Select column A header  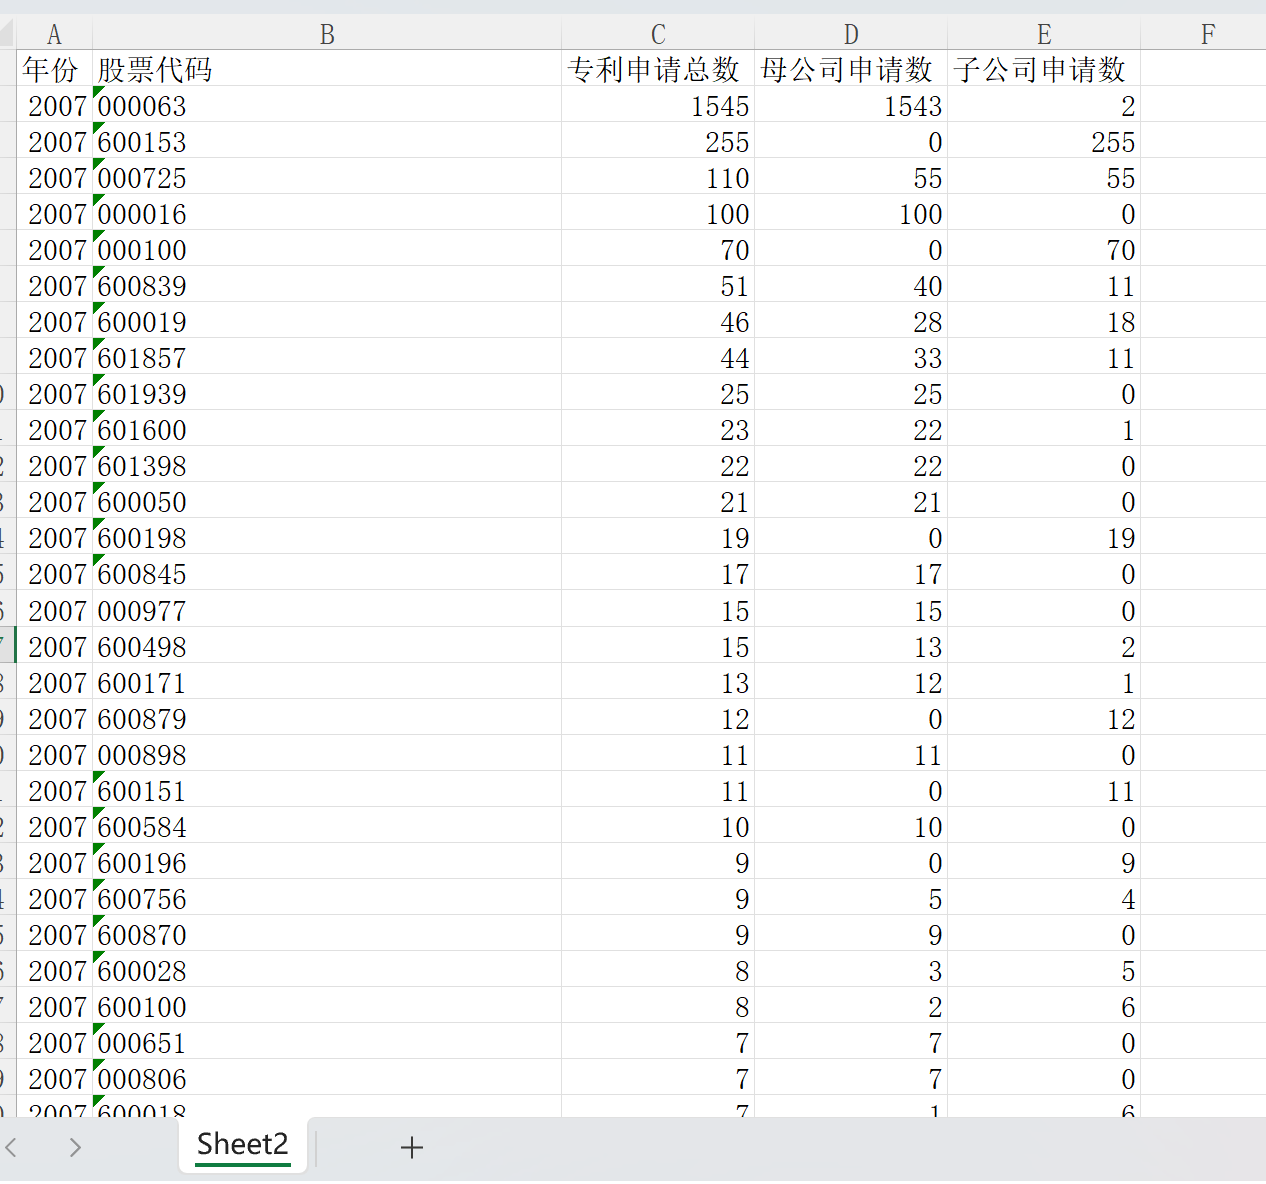(54, 35)
